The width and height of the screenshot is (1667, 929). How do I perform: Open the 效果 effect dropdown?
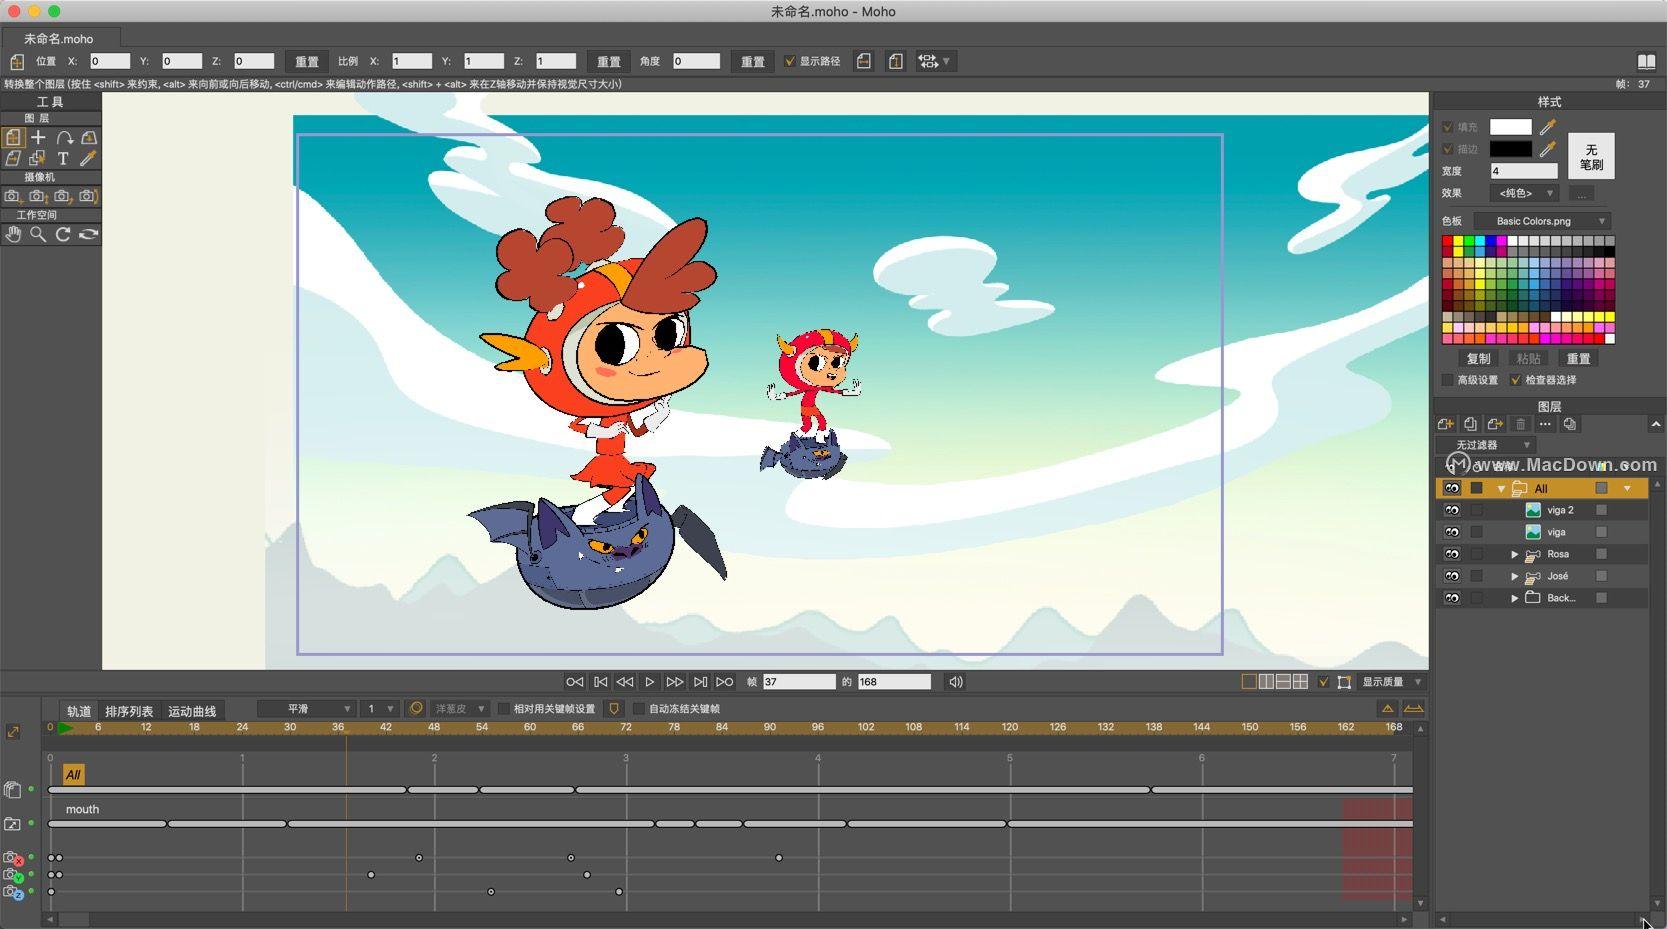tap(1524, 193)
